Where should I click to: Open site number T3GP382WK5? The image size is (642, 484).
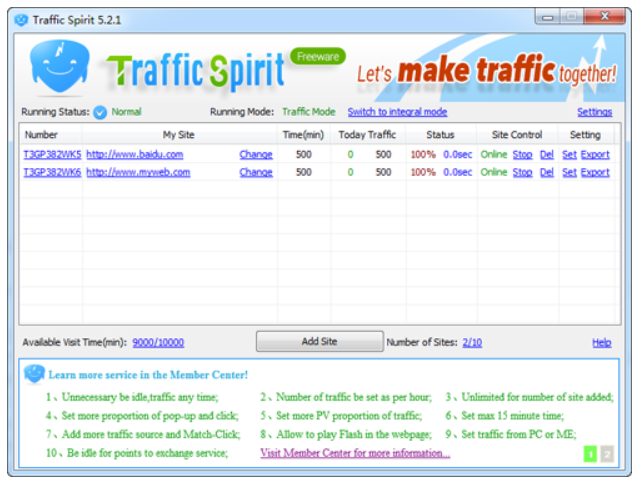(52, 154)
